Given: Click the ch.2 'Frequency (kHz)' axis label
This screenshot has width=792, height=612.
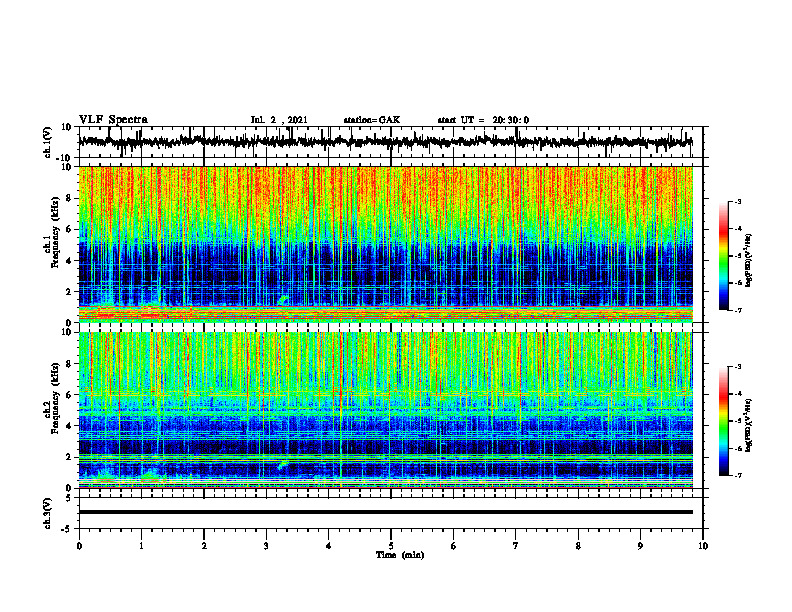Looking at the screenshot, I should point(55,397).
